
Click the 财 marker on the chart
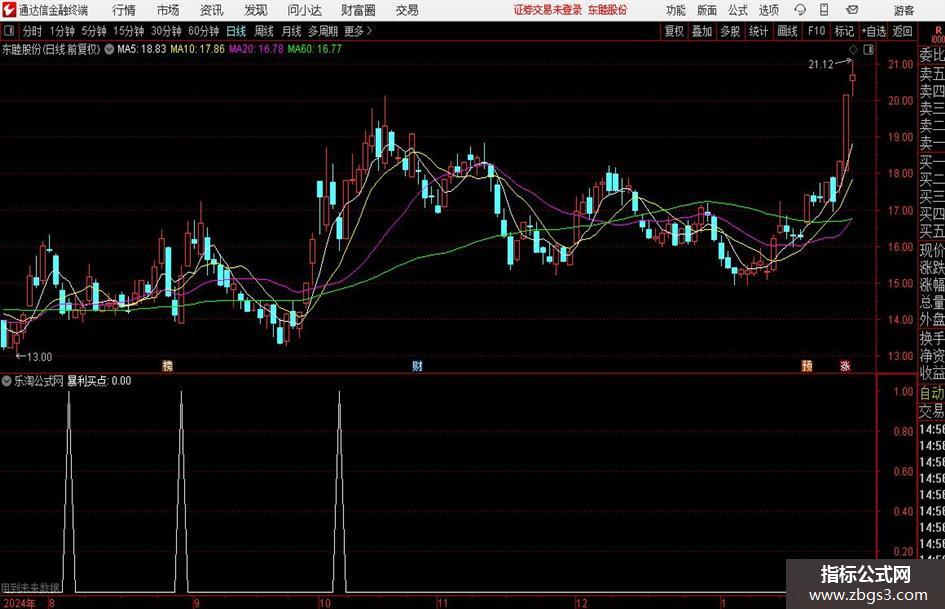click(417, 366)
